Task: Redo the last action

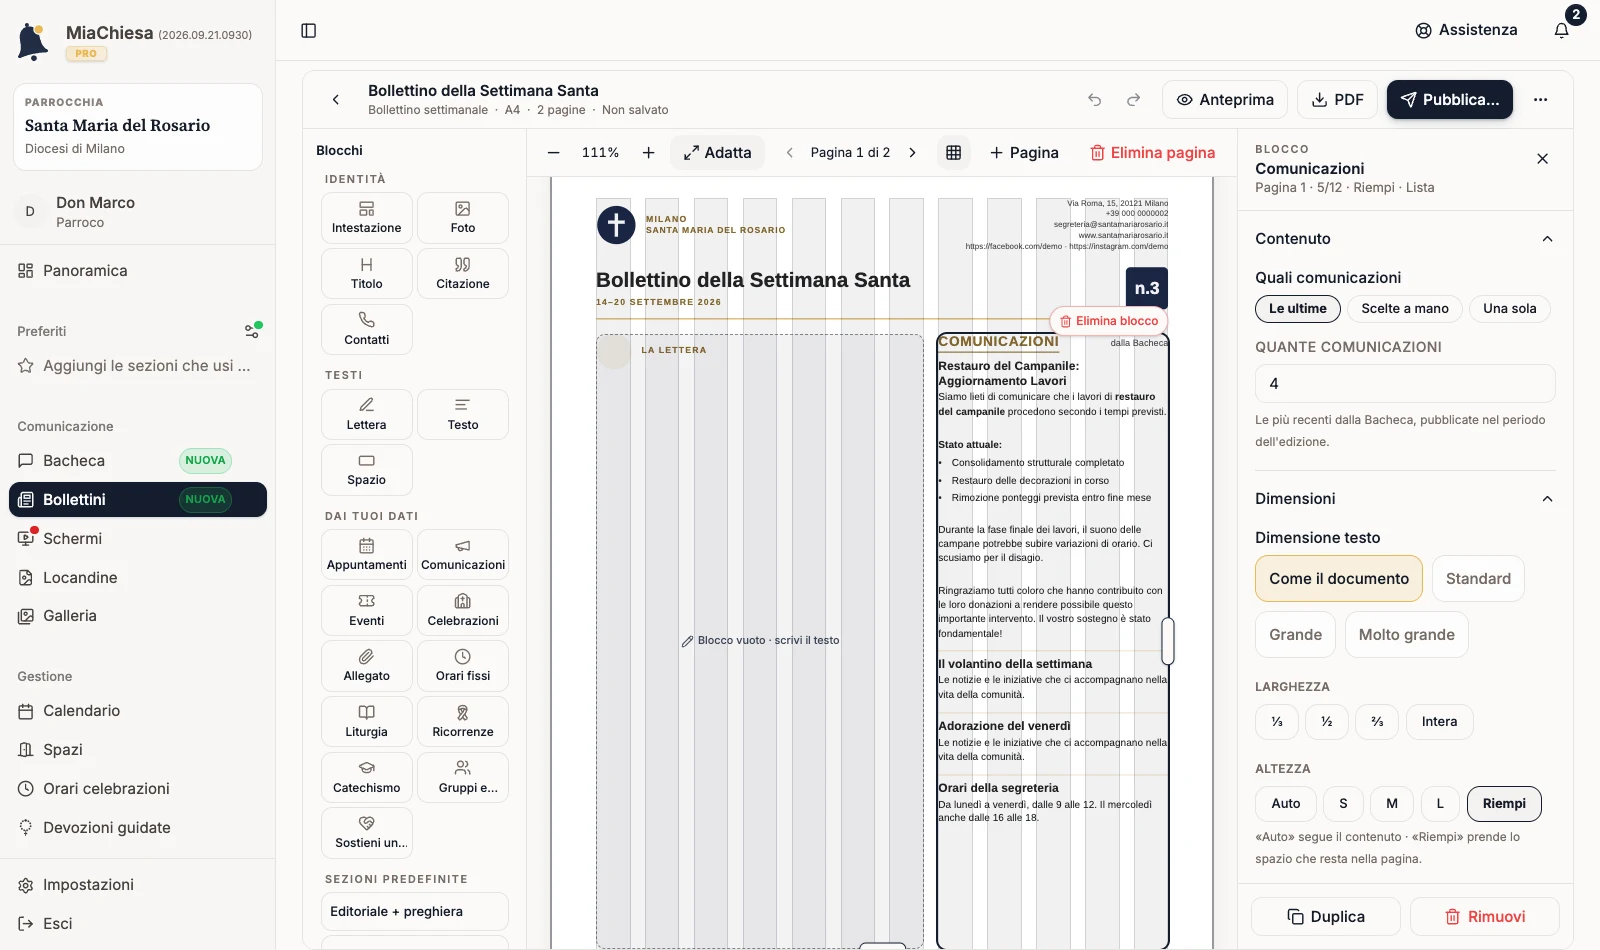Action: tap(1133, 100)
